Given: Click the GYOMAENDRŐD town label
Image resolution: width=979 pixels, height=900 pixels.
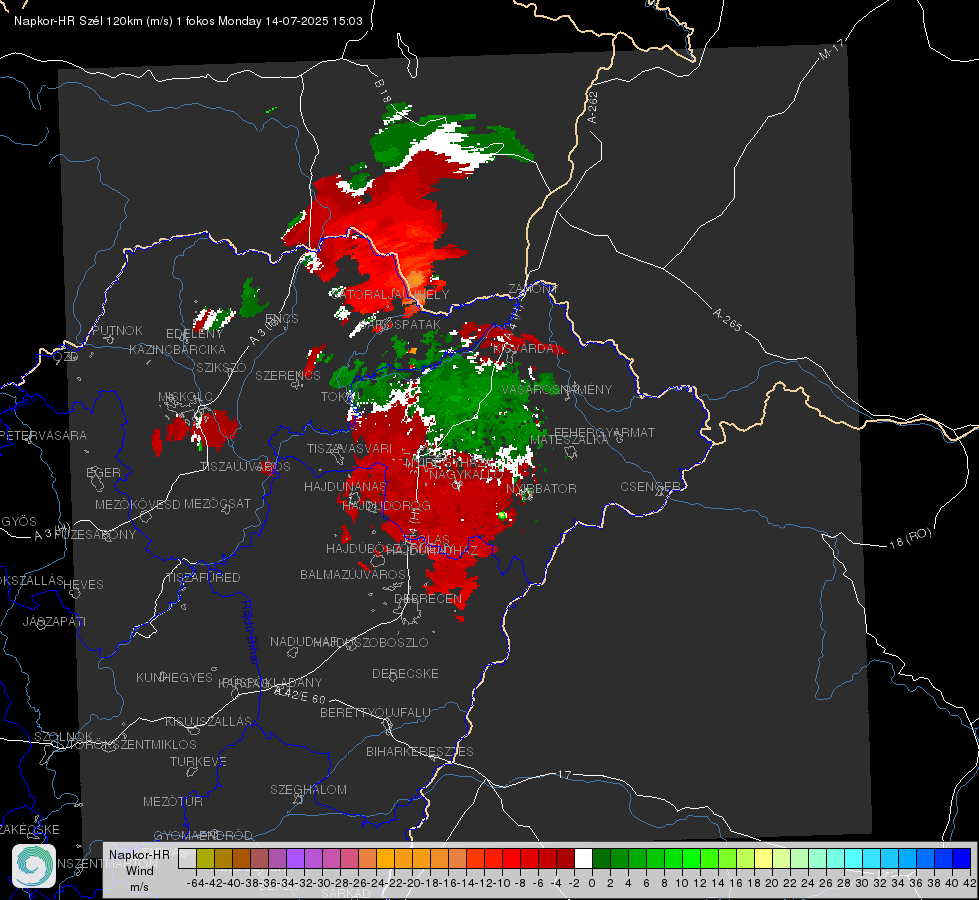Looking at the screenshot, I should pos(203,835).
